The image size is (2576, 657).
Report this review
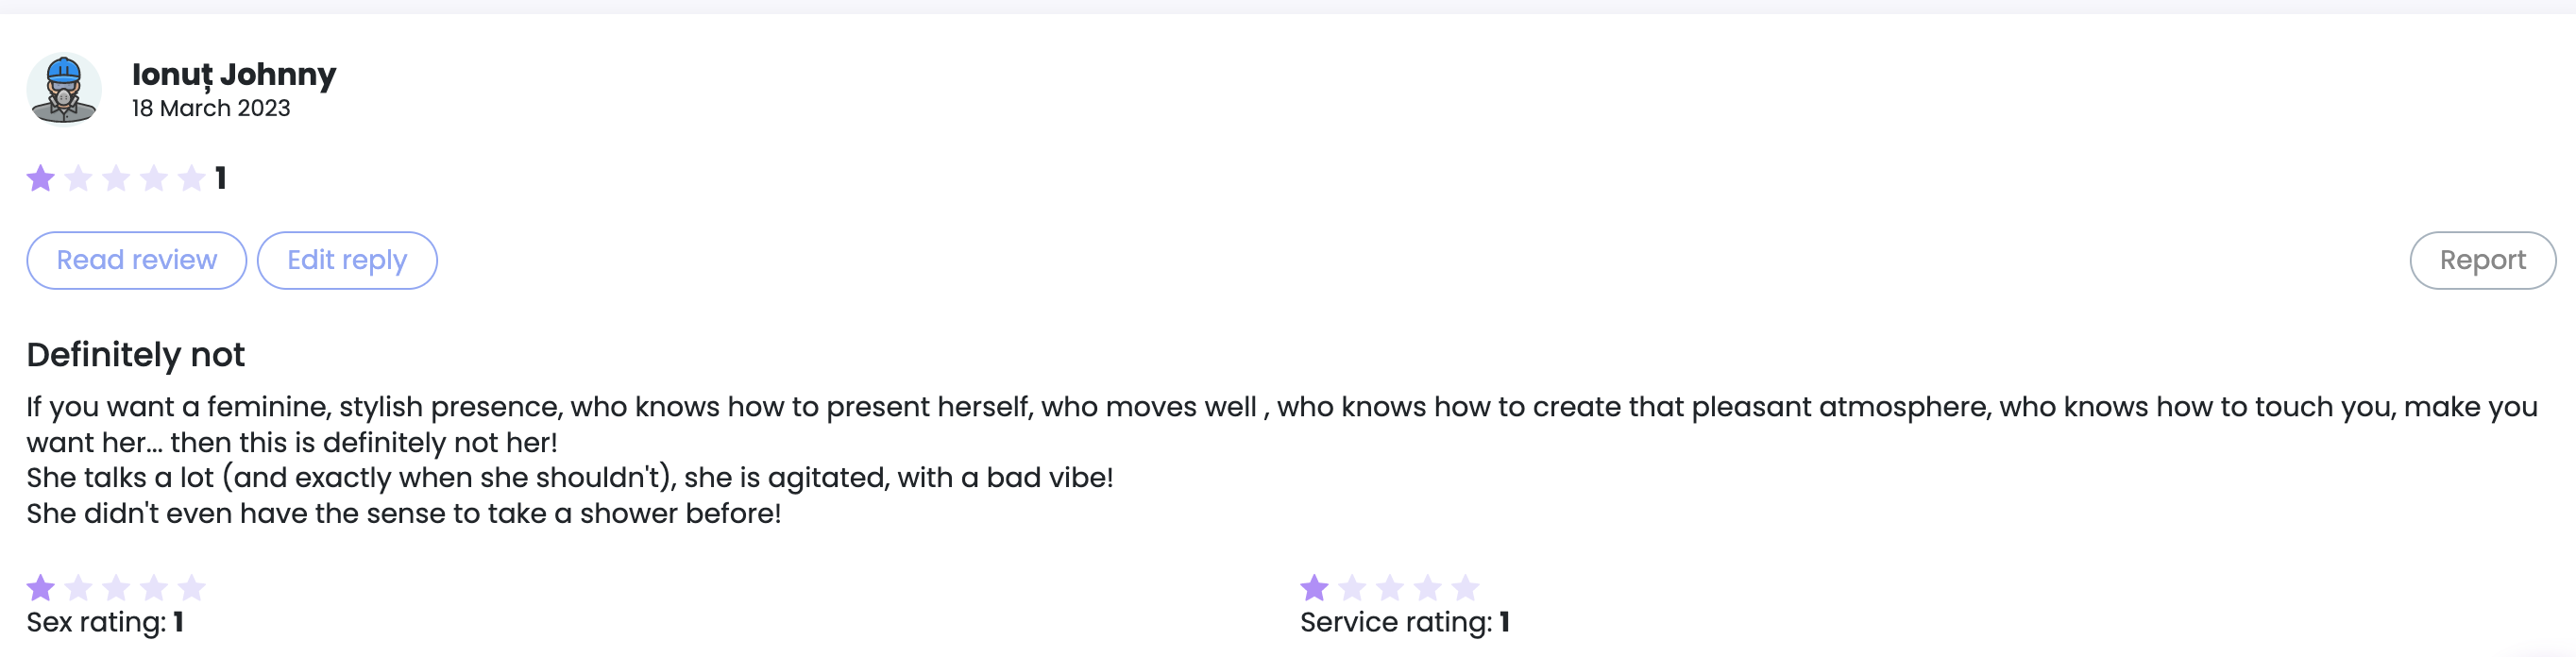[x=2482, y=260]
